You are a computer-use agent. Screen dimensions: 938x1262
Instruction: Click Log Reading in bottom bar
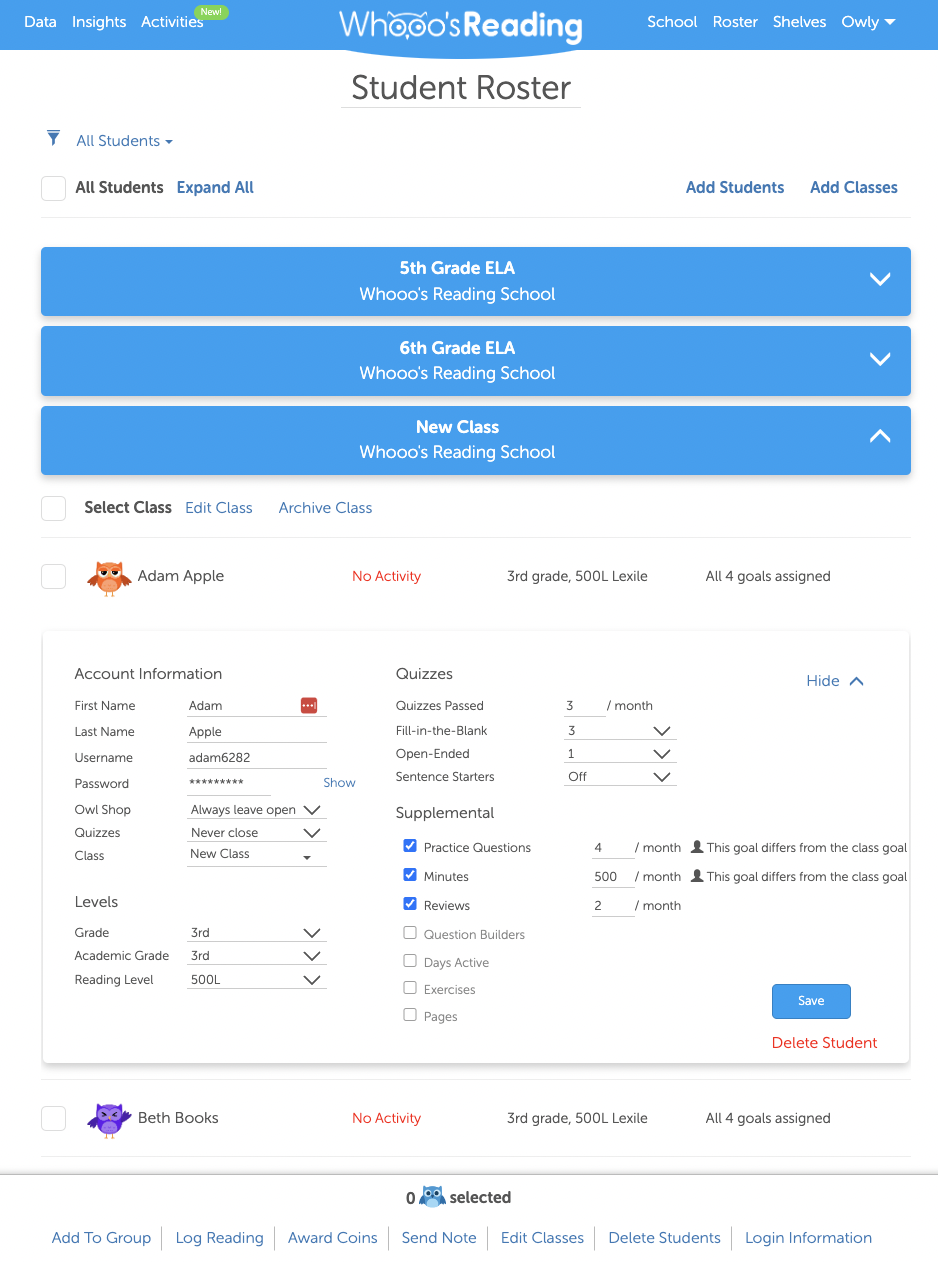point(219,1238)
